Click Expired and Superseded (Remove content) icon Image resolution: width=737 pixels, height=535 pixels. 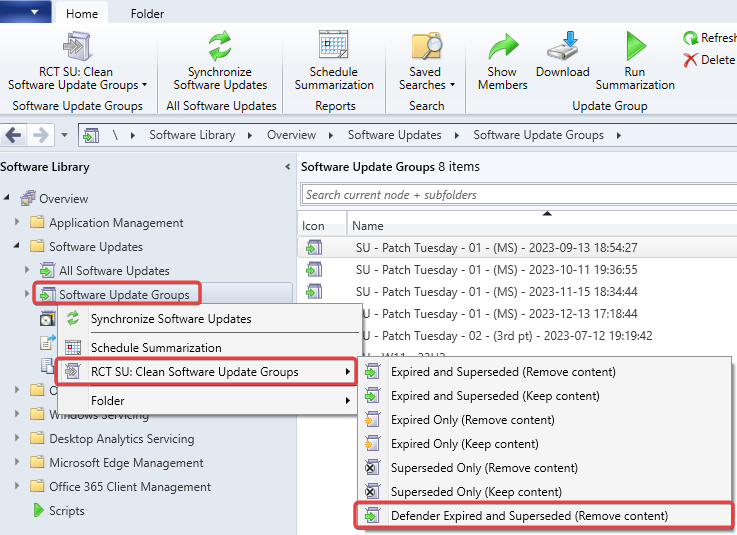(372, 371)
